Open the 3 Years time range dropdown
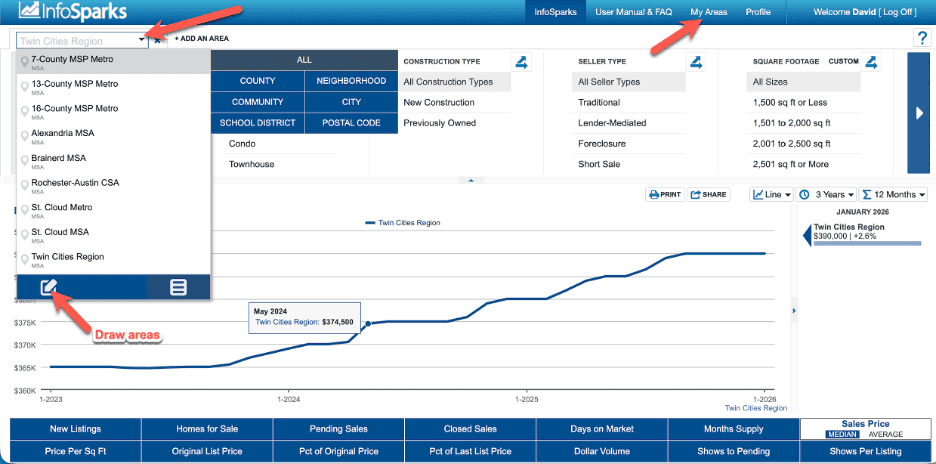 [x=826, y=194]
